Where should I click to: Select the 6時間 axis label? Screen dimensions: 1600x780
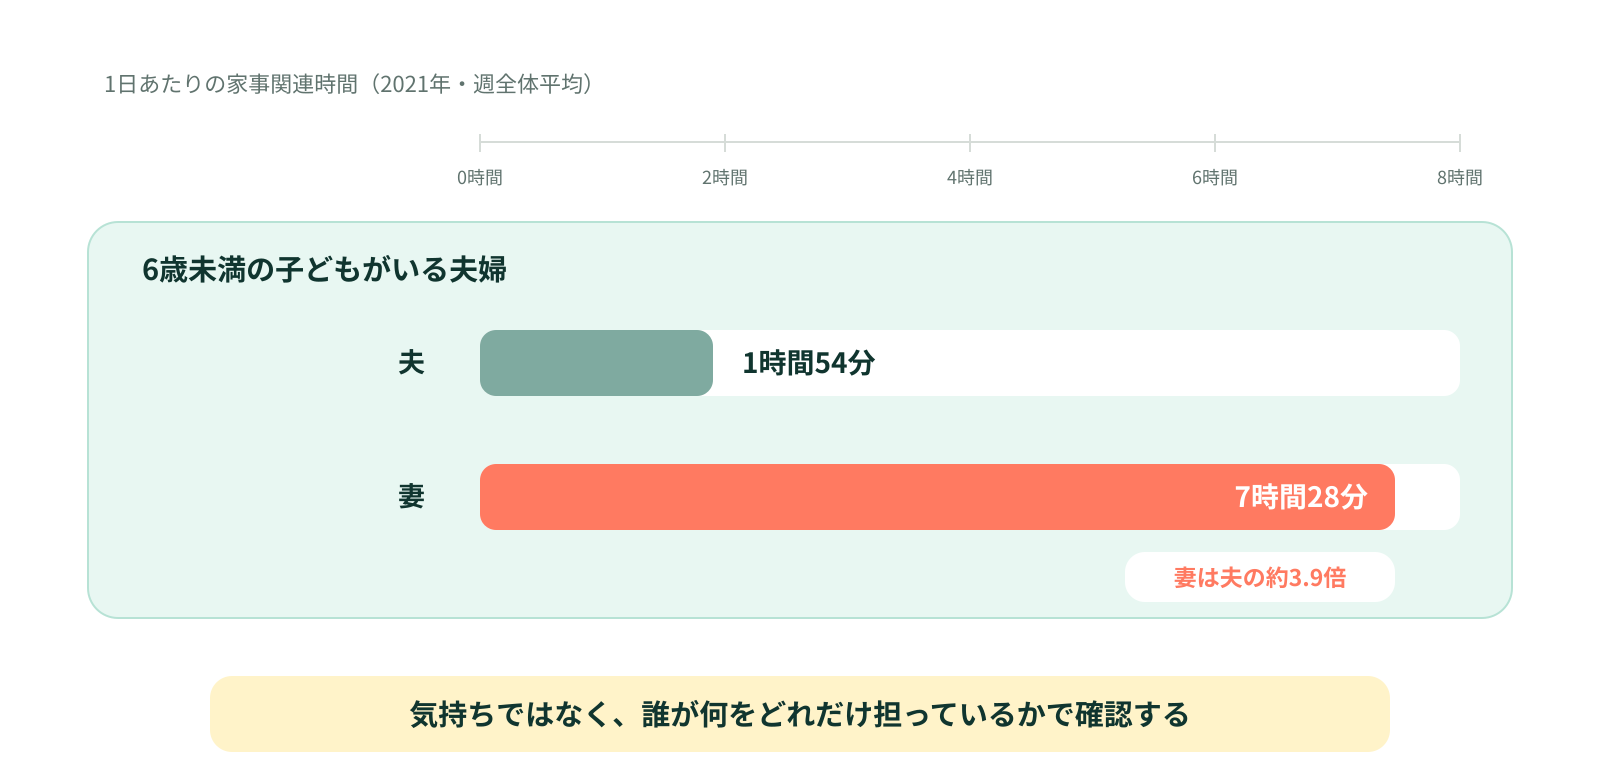pyautogui.click(x=1215, y=177)
